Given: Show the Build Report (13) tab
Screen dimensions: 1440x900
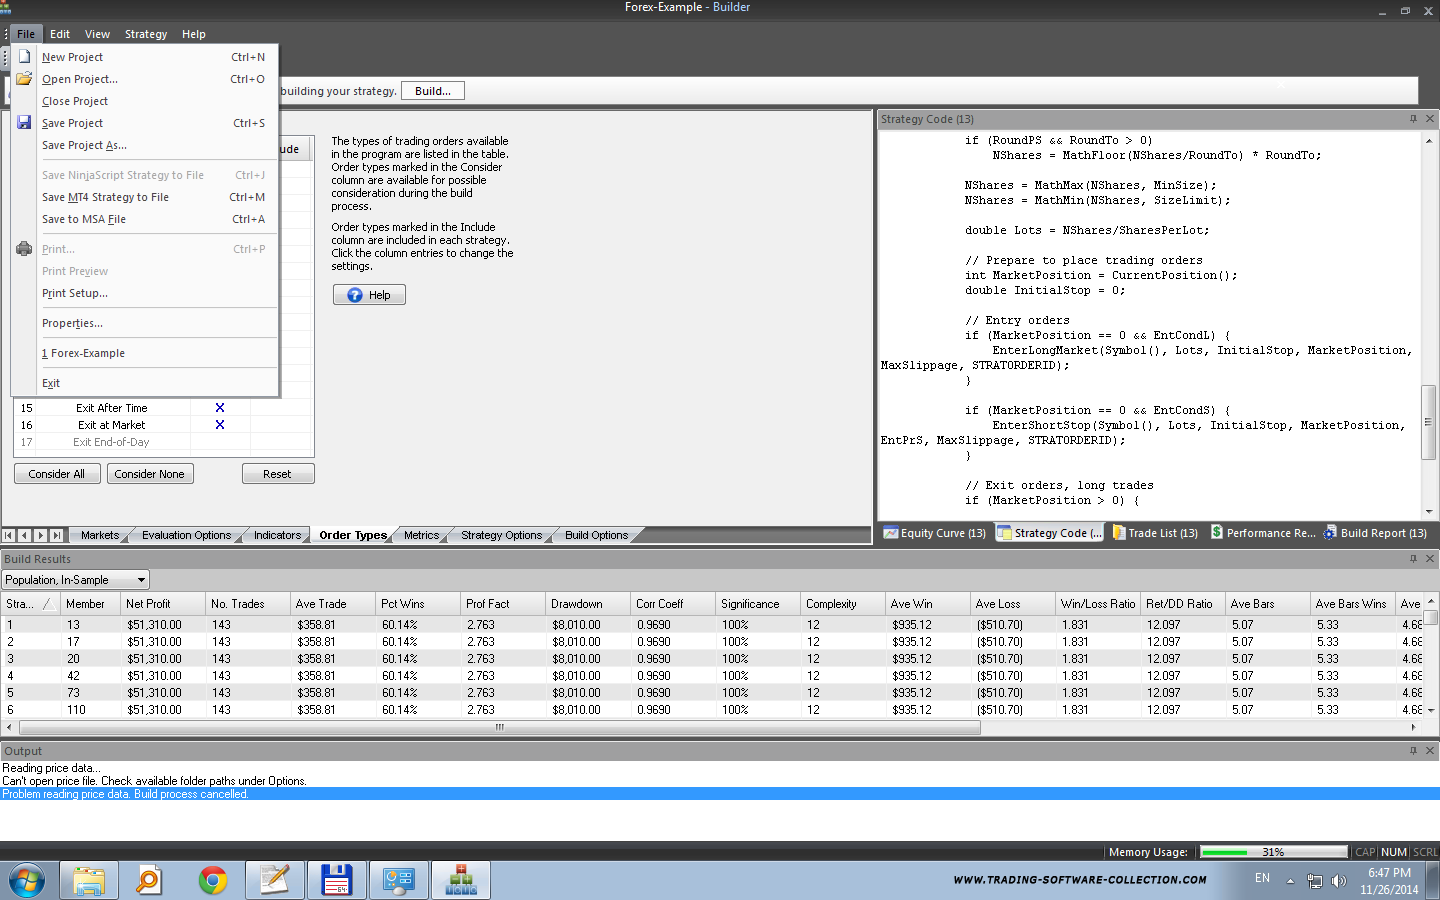Looking at the screenshot, I should tap(1375, 533).
